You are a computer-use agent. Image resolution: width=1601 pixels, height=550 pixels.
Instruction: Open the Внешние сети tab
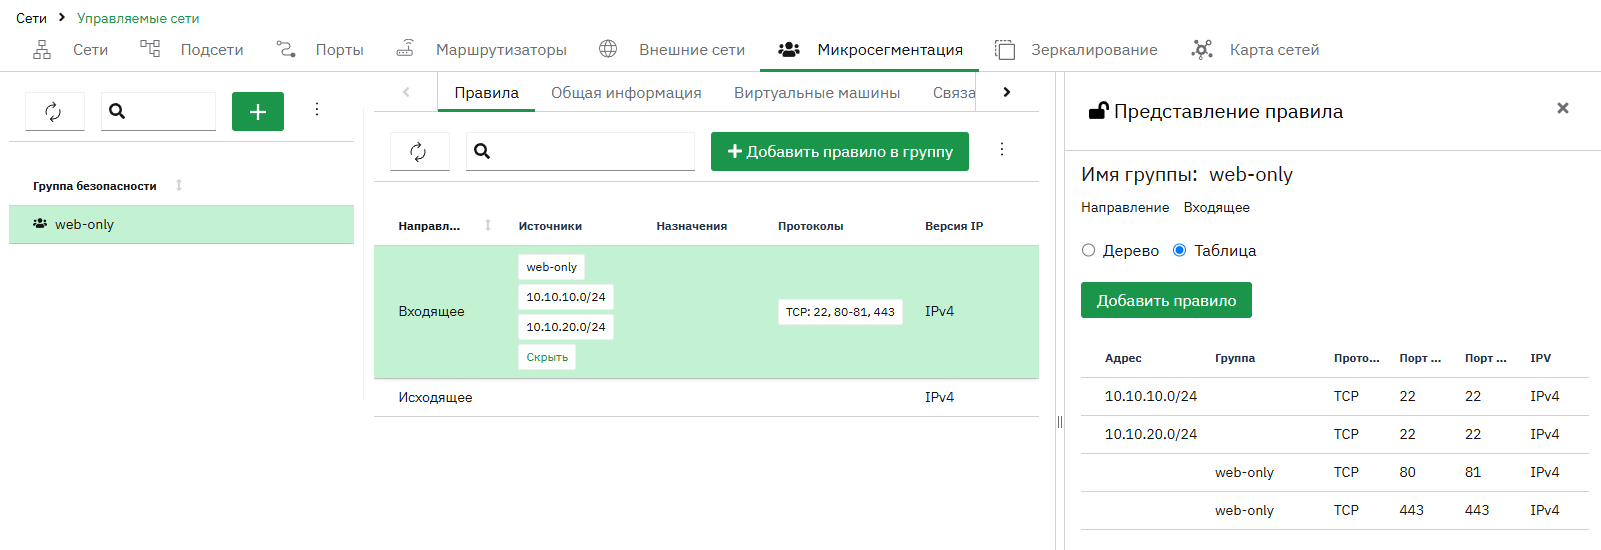coord(672,50)
